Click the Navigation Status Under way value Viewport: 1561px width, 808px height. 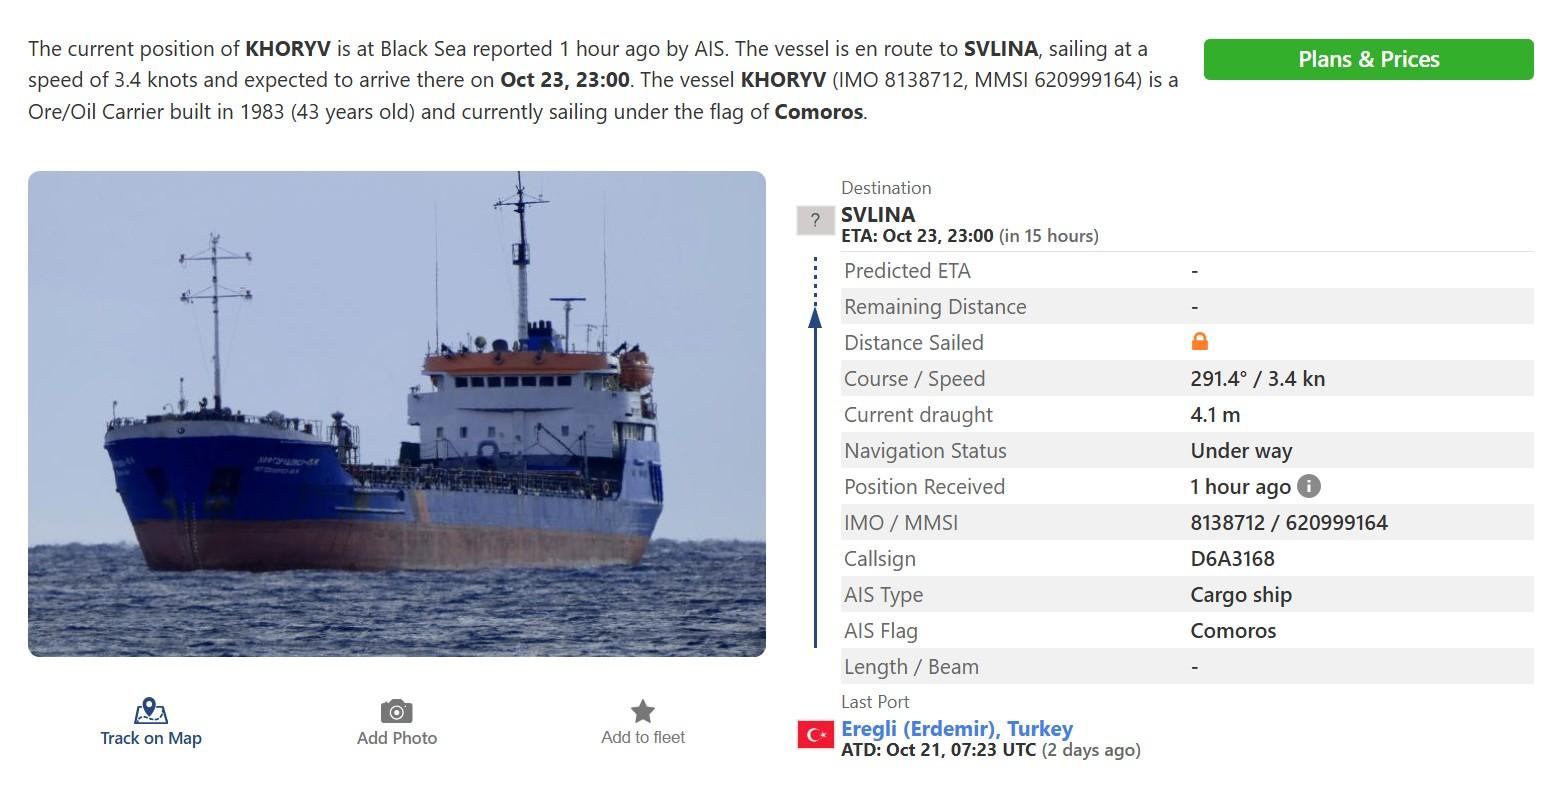click(x=1241, y=451)
